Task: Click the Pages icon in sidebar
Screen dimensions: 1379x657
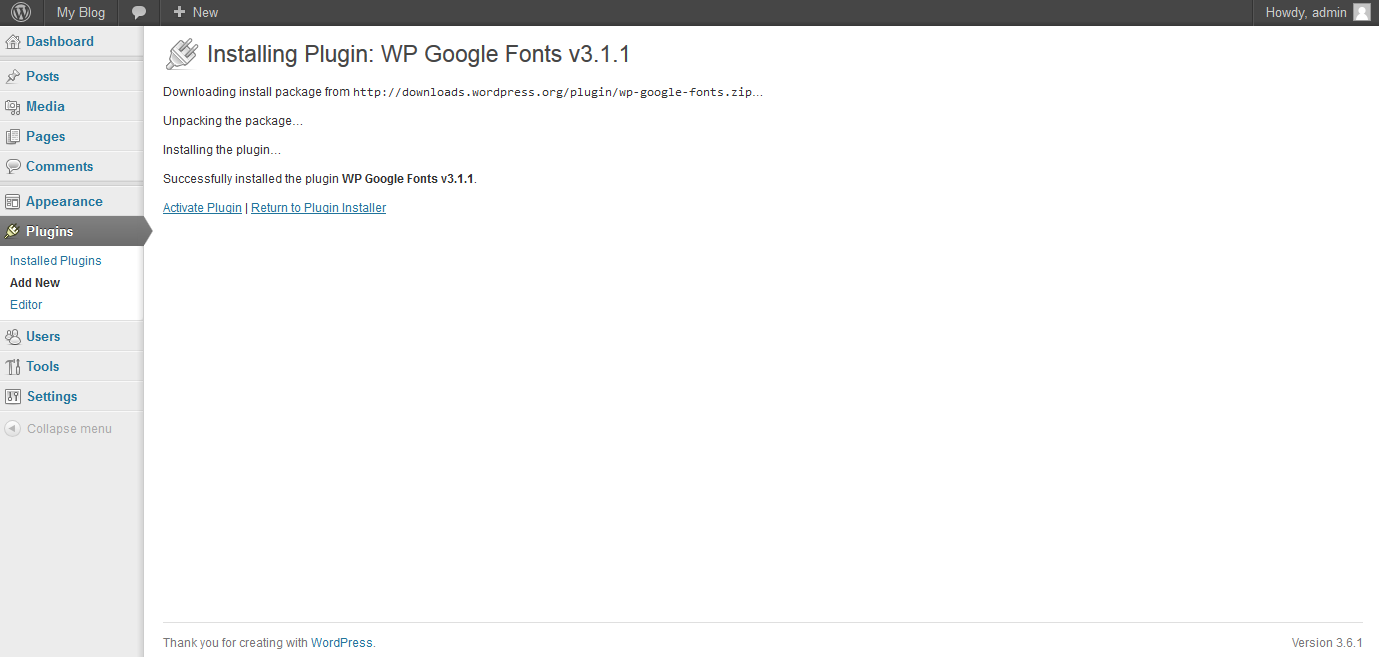Action: point(13,137)
